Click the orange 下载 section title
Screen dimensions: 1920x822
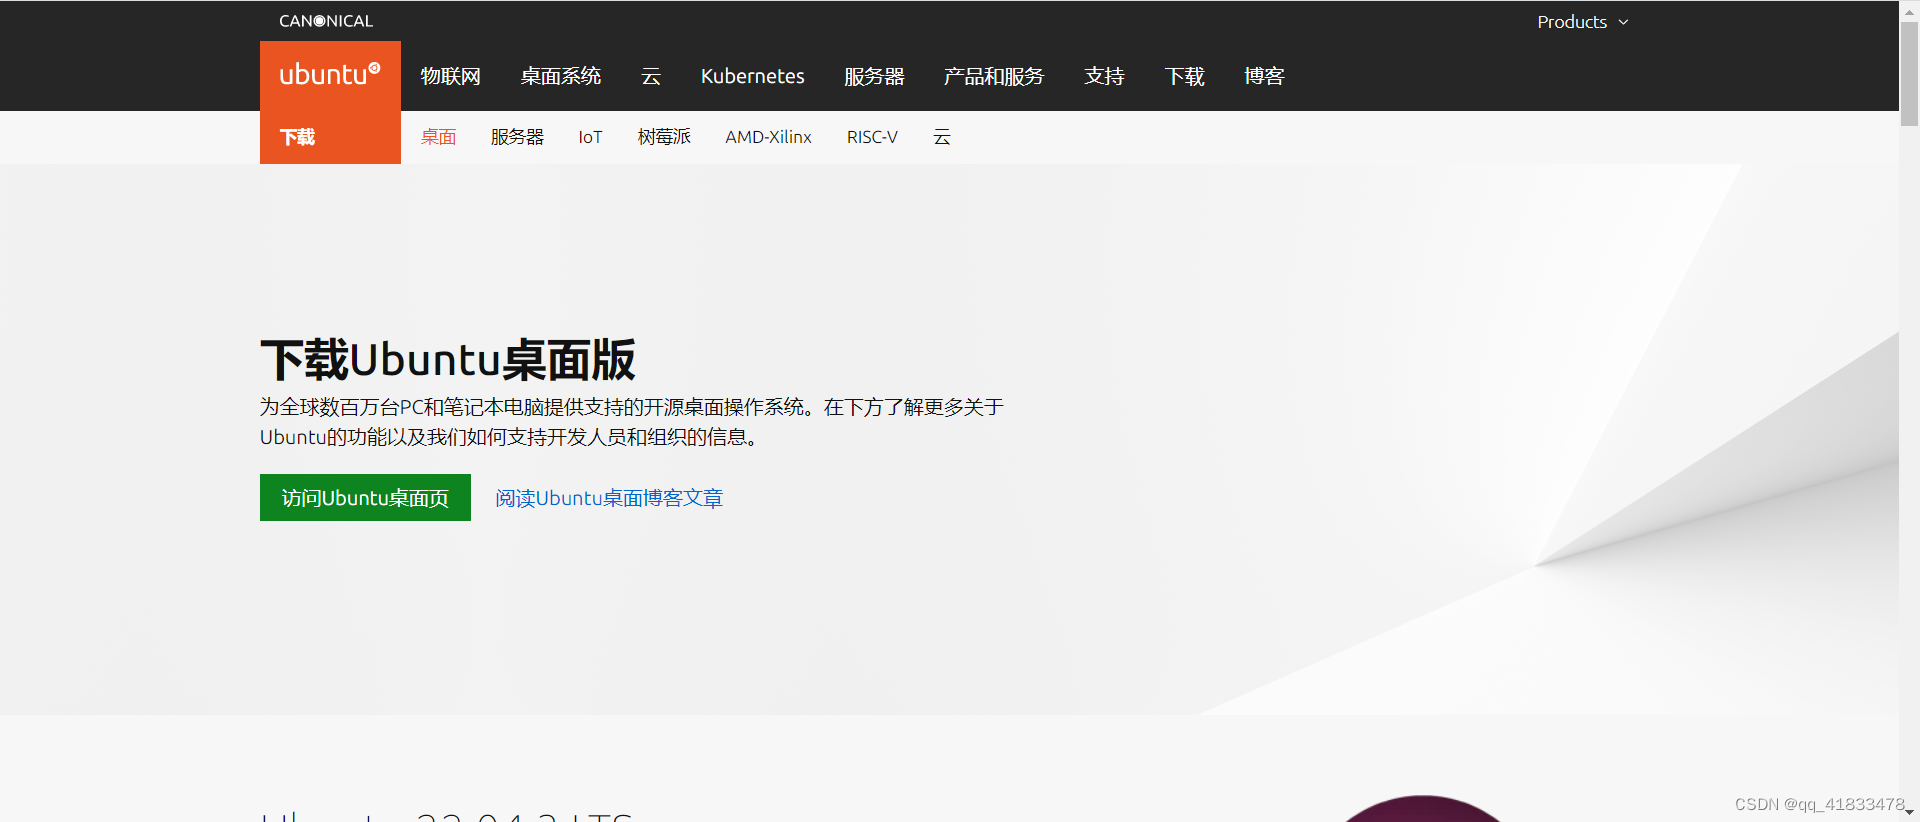(x=297, y=137)
